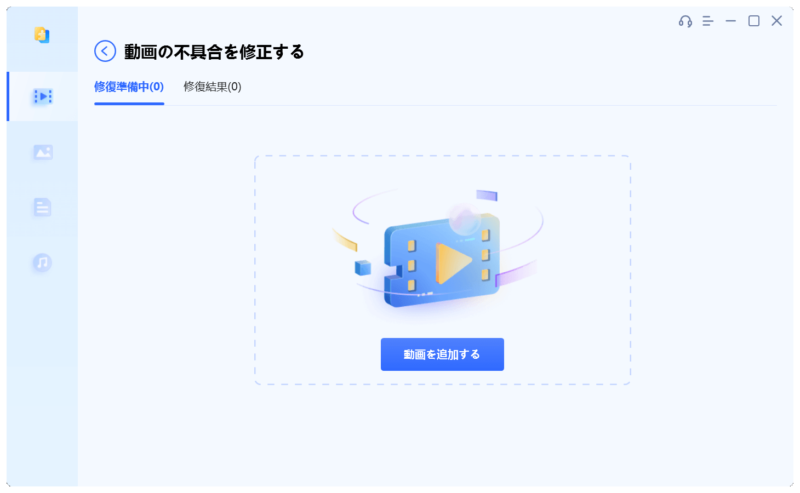Open the photo repair sidebar icon
This screenshot has width=800, height=493.
43,152
